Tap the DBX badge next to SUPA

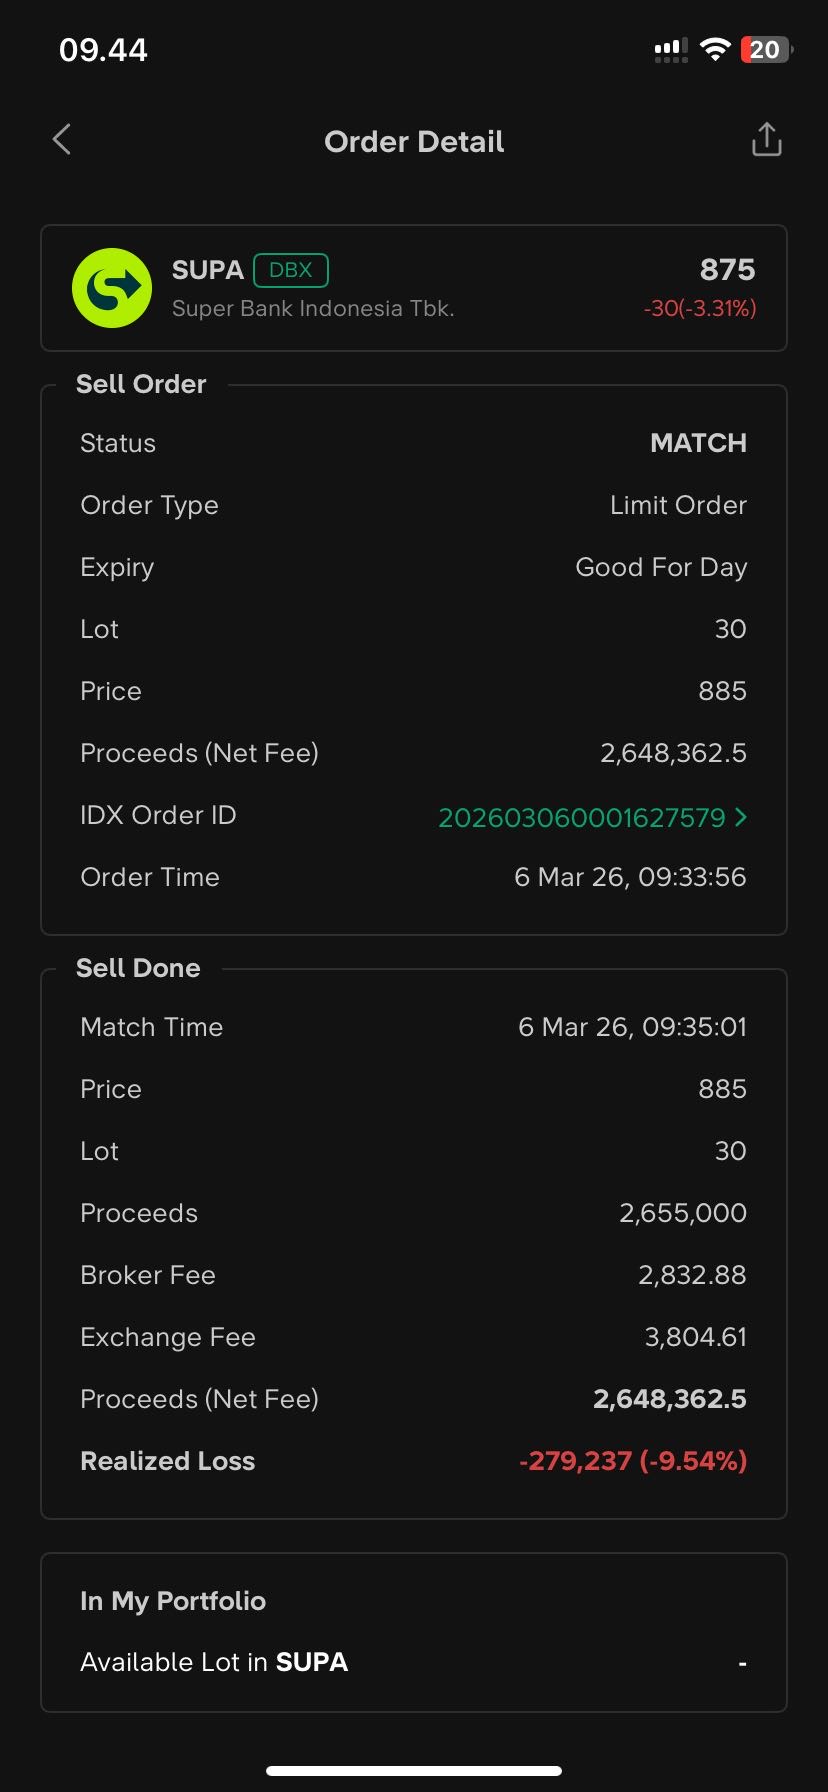pos(291,270)
